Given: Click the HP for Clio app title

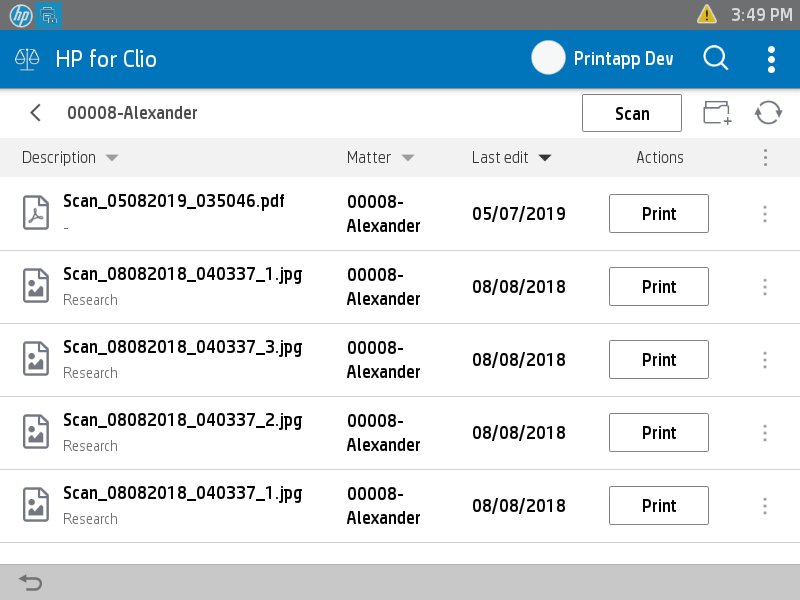Looking at the screenshot, I should pyautogui.click(x=106, y=59).
